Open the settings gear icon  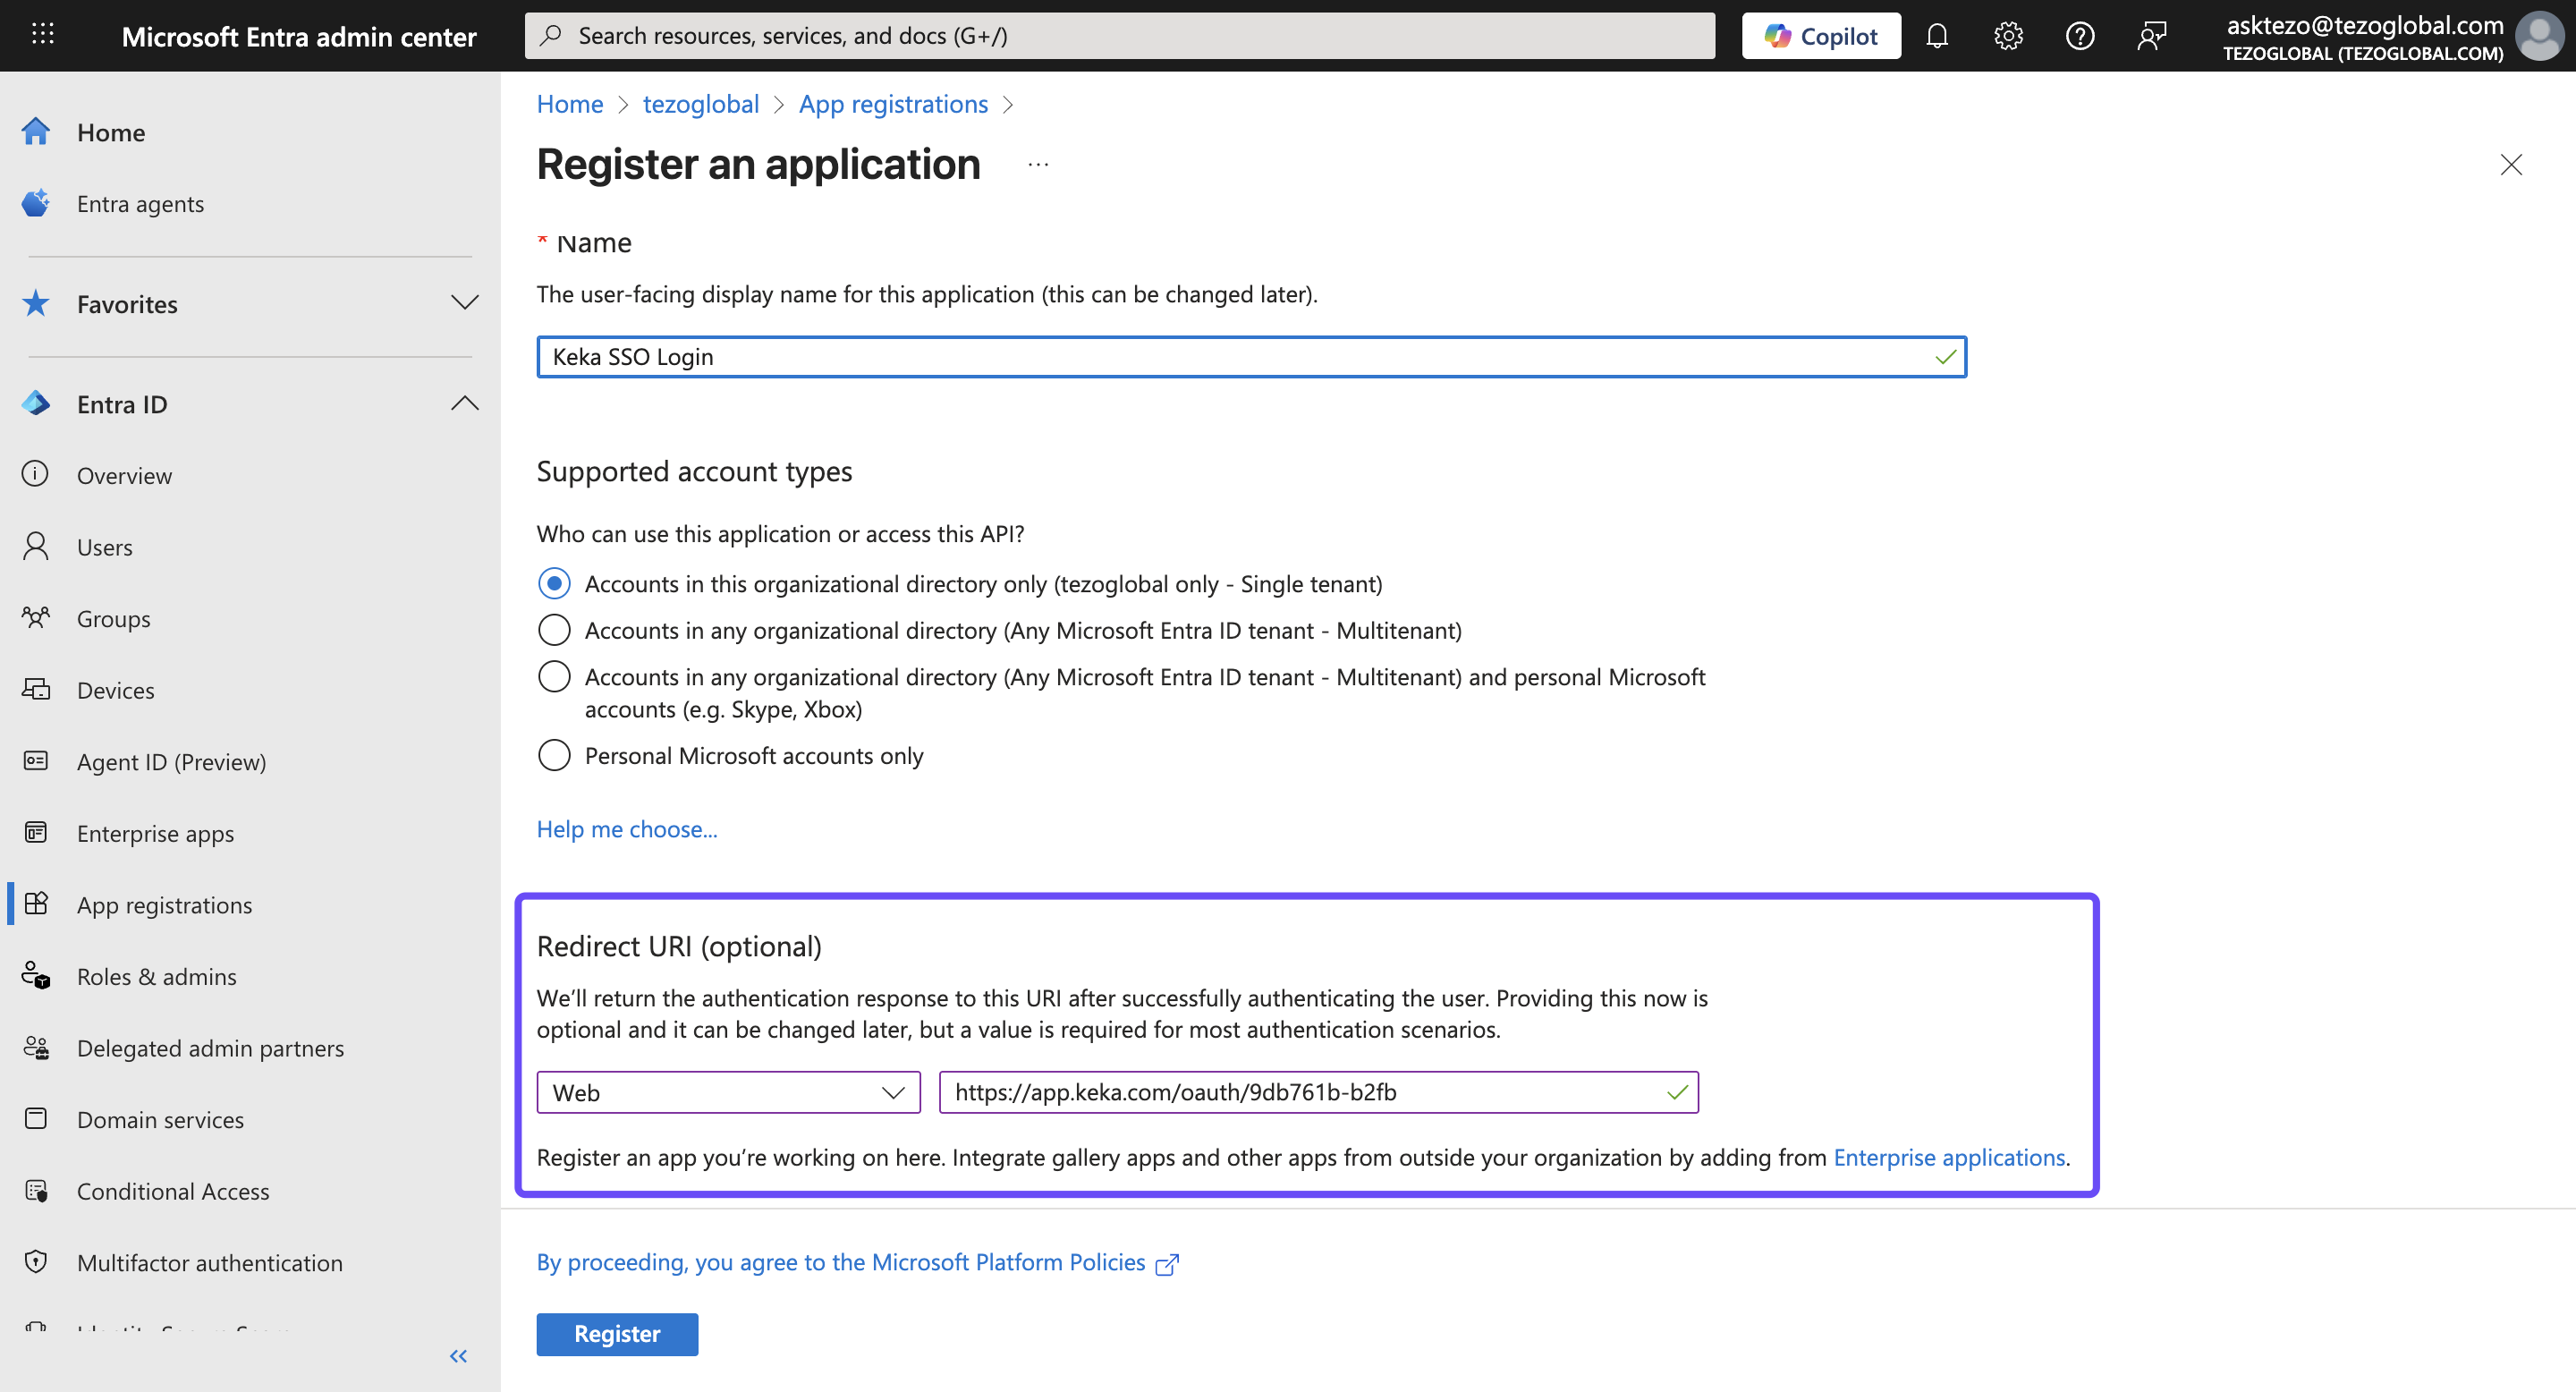pos(2008,36)
